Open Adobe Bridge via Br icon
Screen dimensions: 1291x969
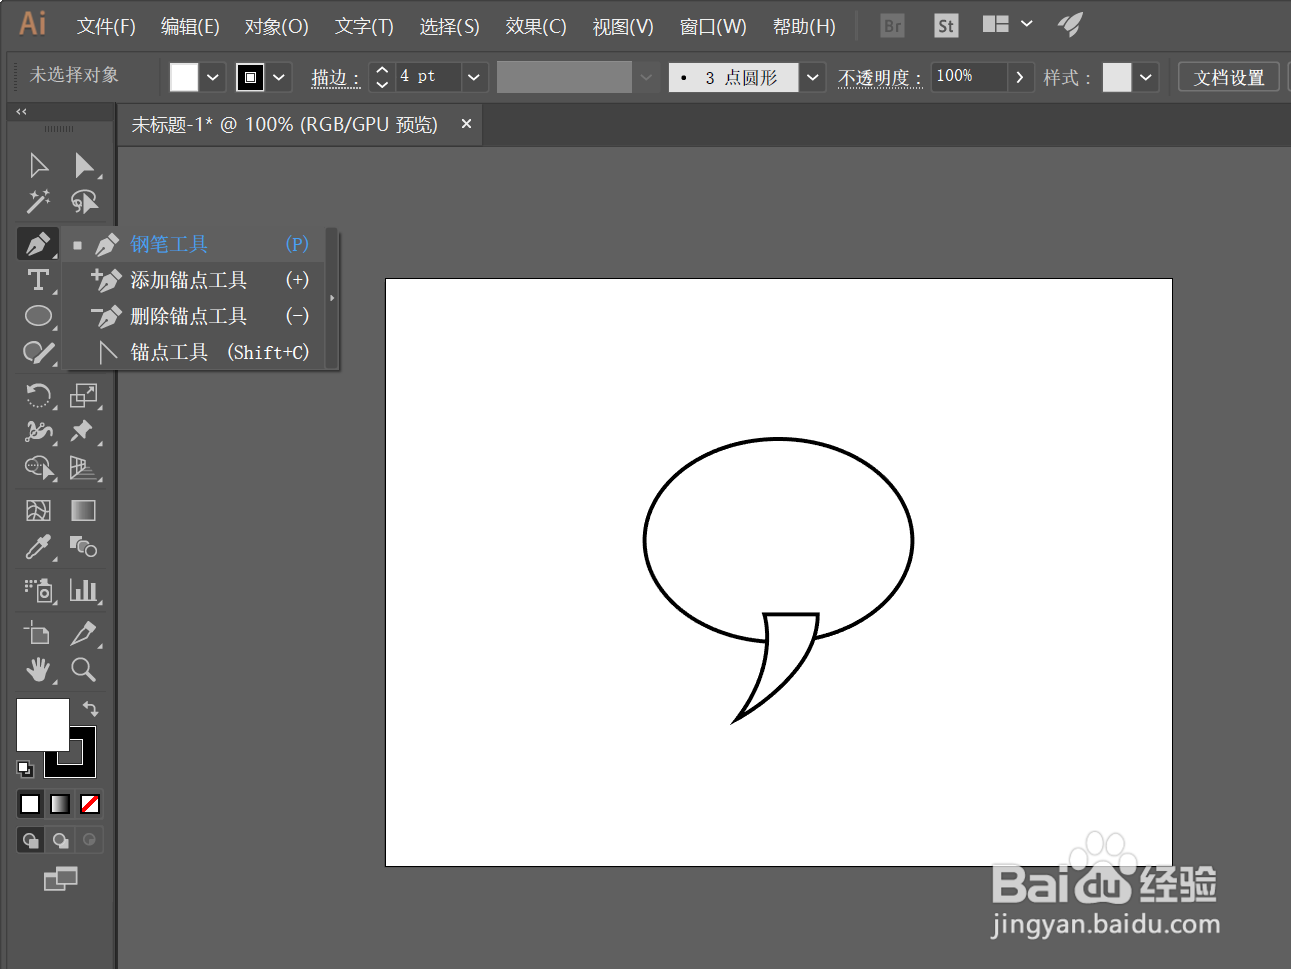(893, 26)
